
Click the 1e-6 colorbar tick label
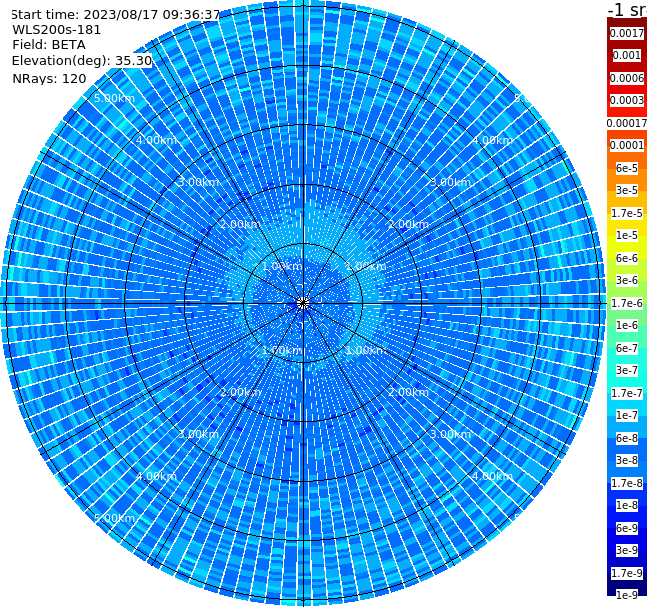pos(627,325)
